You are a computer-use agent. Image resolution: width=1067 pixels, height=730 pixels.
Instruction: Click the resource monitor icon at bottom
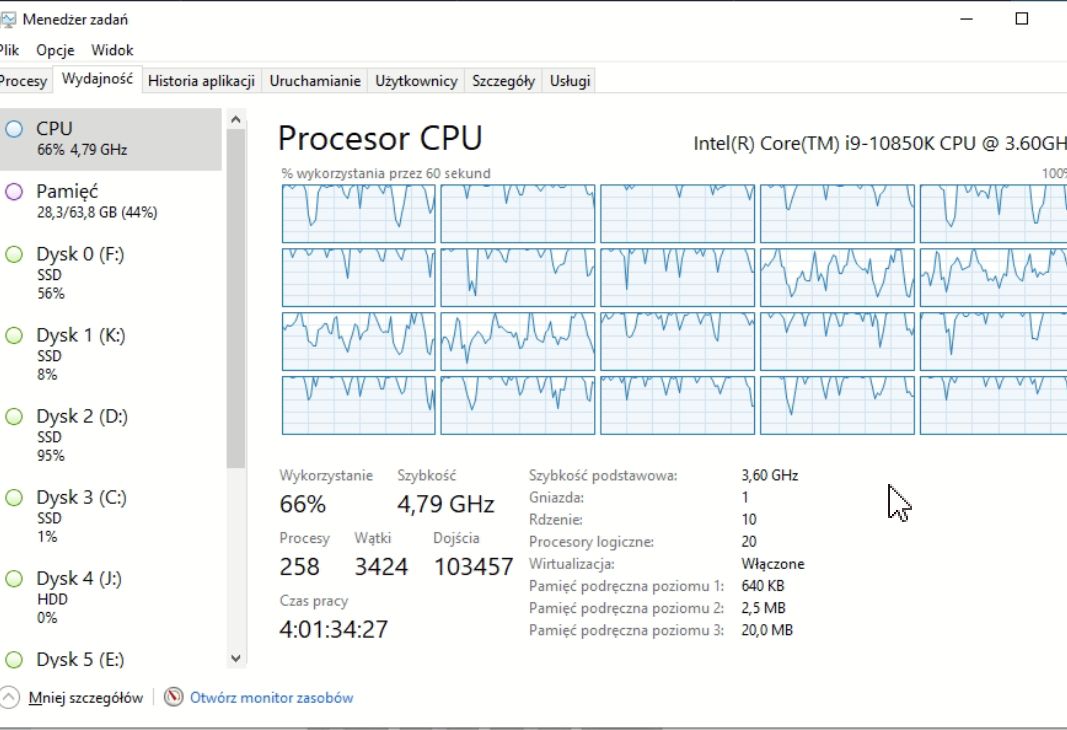click(174, 697)
